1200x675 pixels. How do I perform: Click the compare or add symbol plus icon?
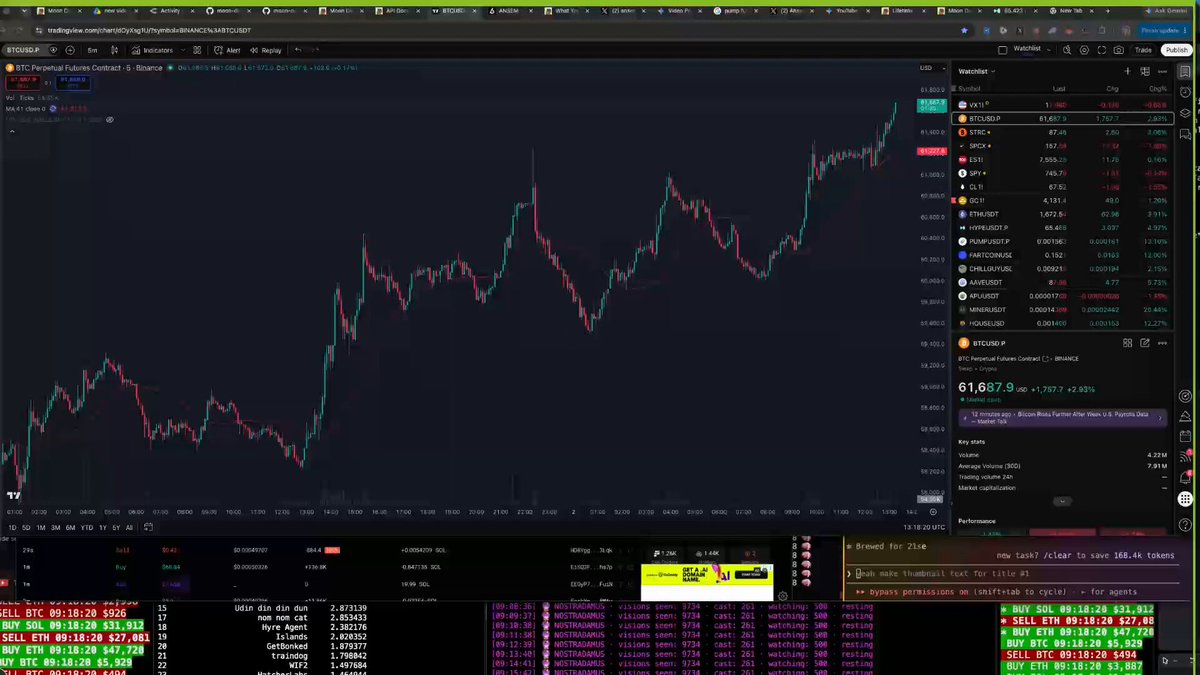click(70, 50)
